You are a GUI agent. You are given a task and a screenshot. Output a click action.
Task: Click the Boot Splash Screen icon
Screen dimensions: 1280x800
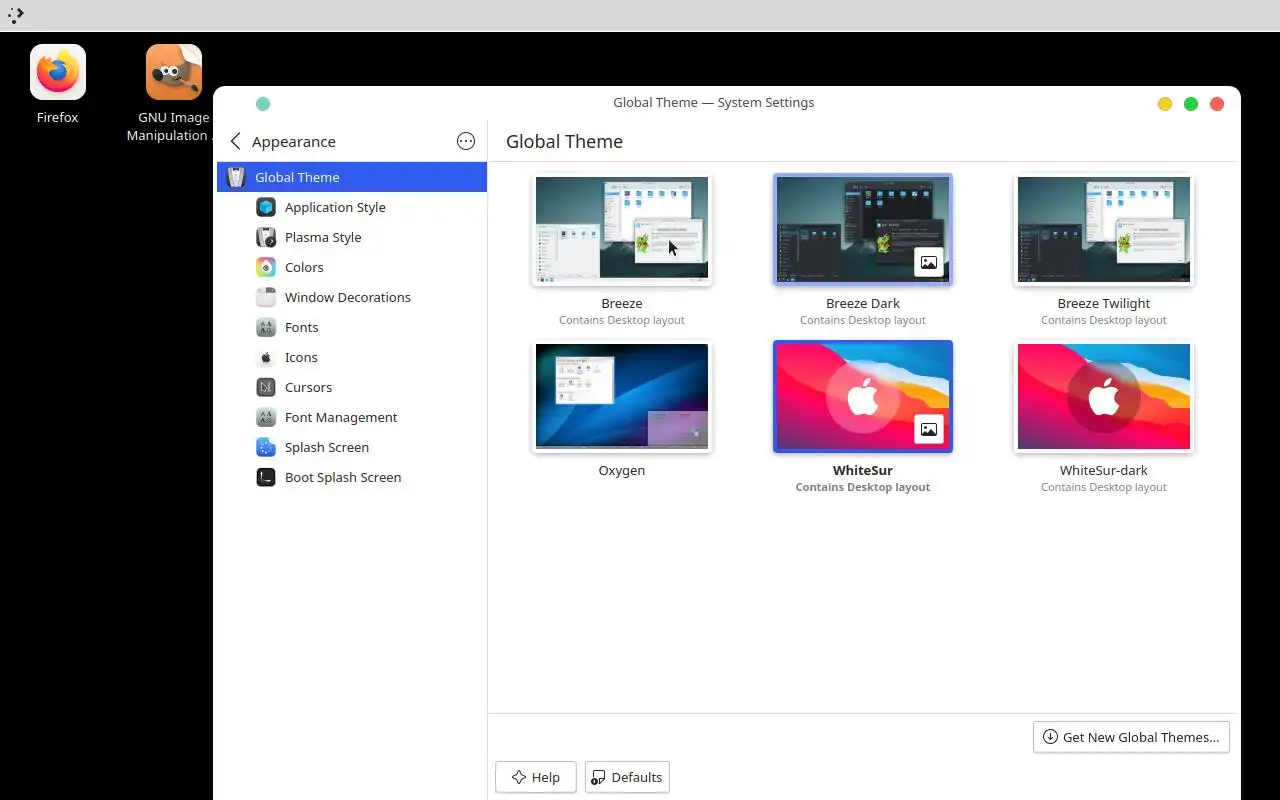coord(266,477)
